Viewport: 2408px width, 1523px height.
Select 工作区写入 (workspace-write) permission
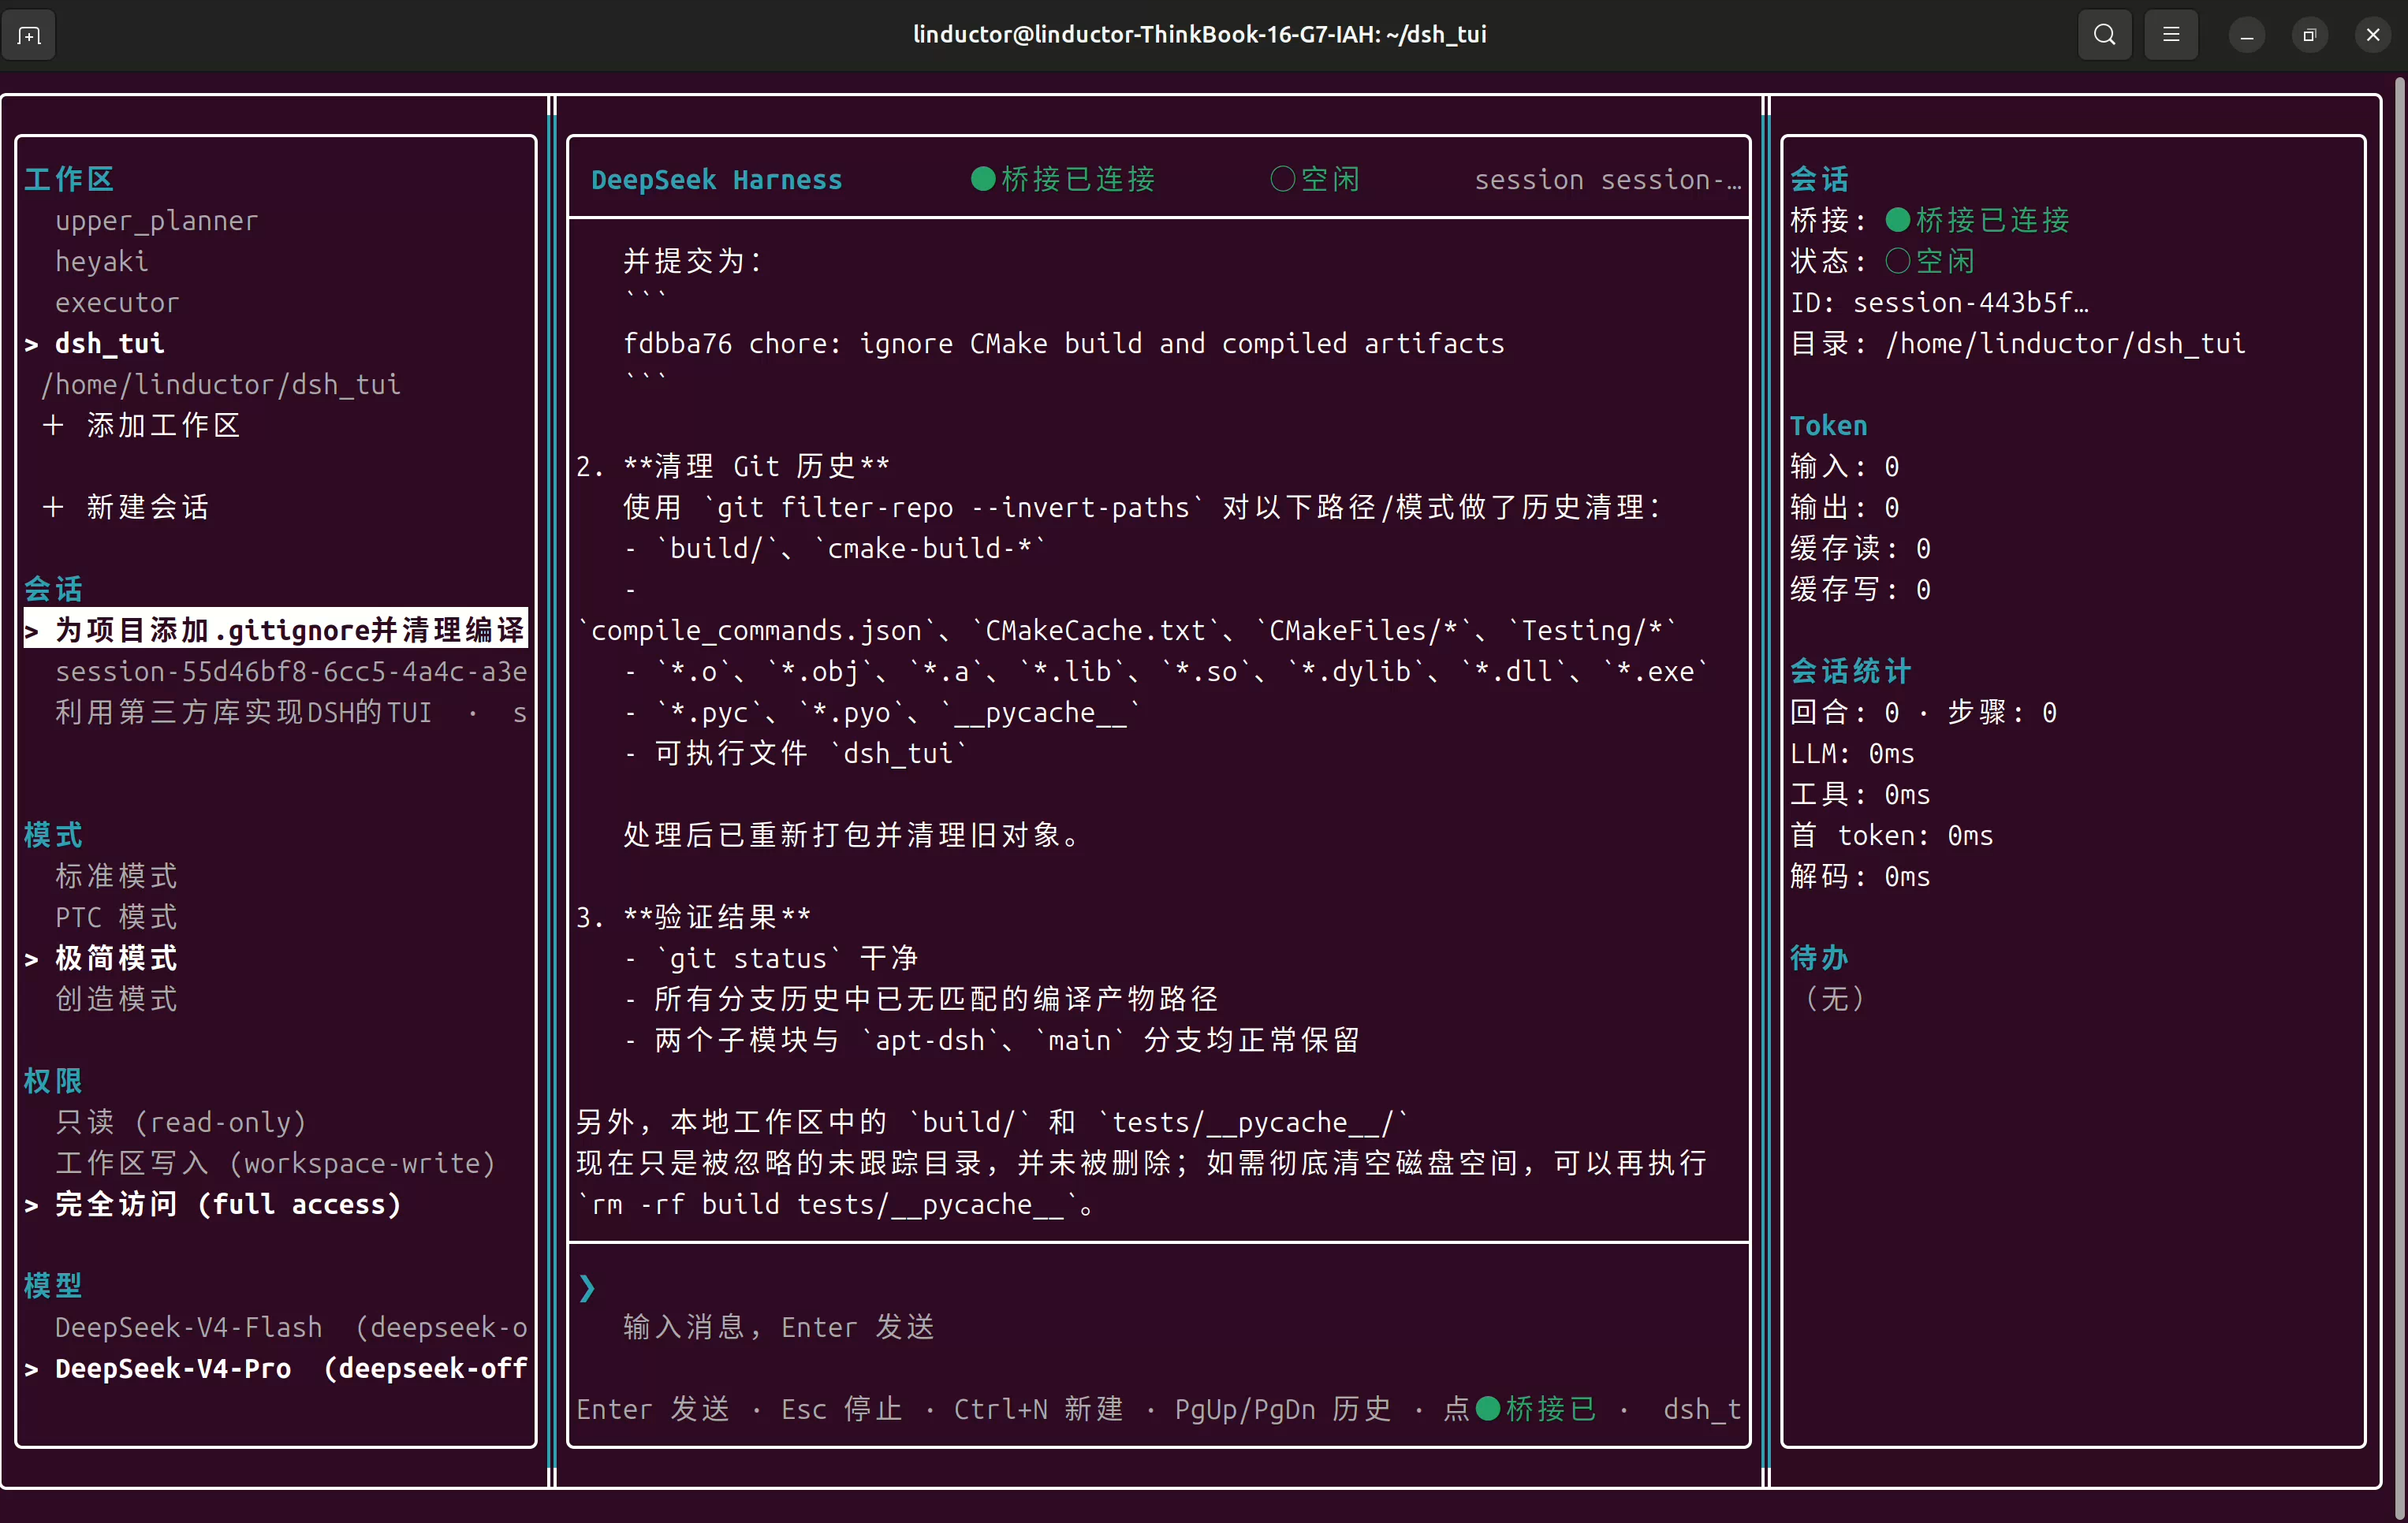point(275,1163)
